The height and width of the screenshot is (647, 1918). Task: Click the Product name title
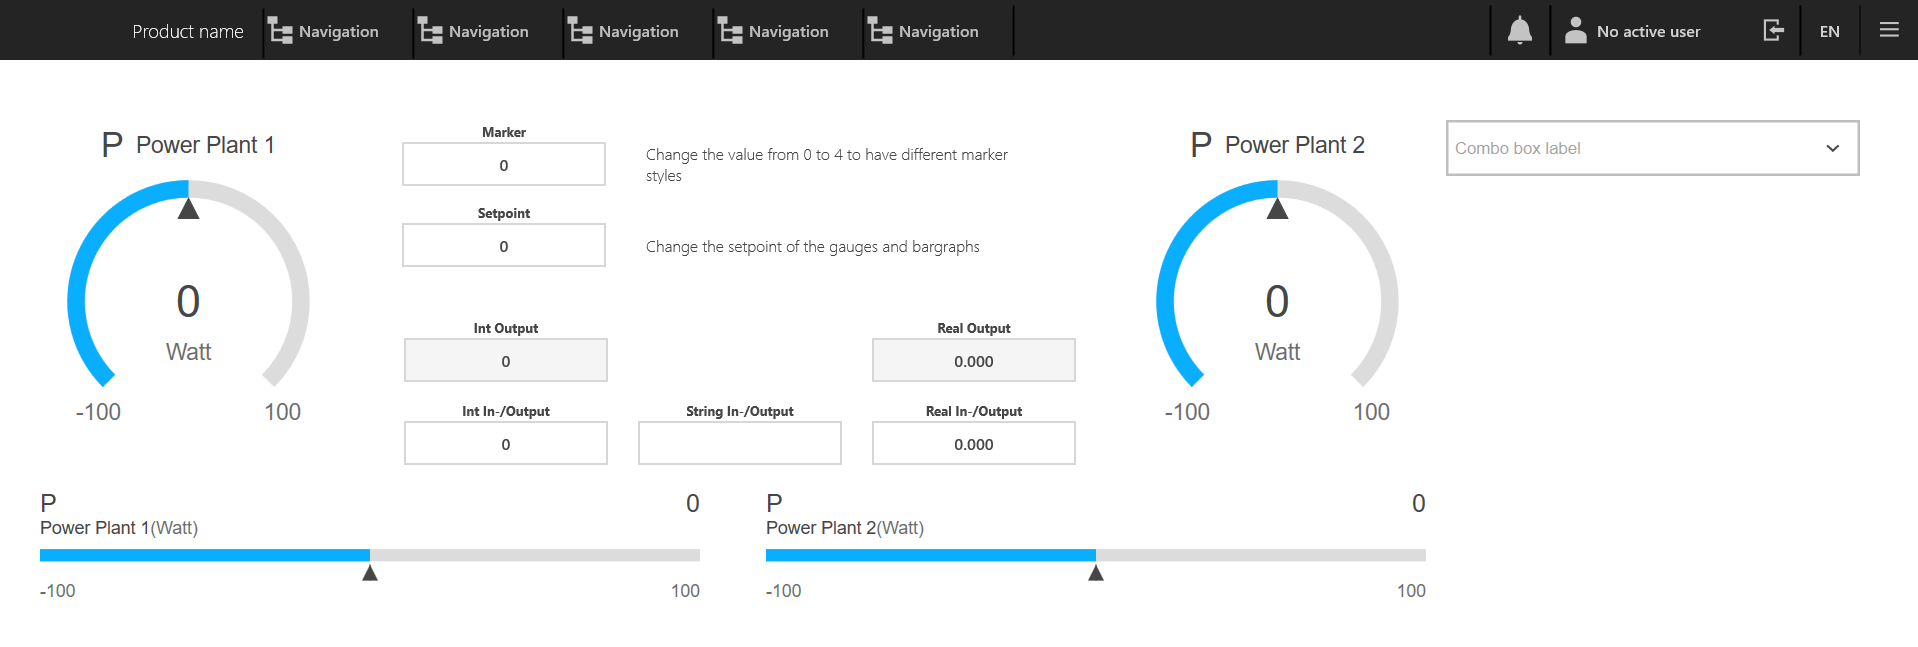[x=188, y=32]
